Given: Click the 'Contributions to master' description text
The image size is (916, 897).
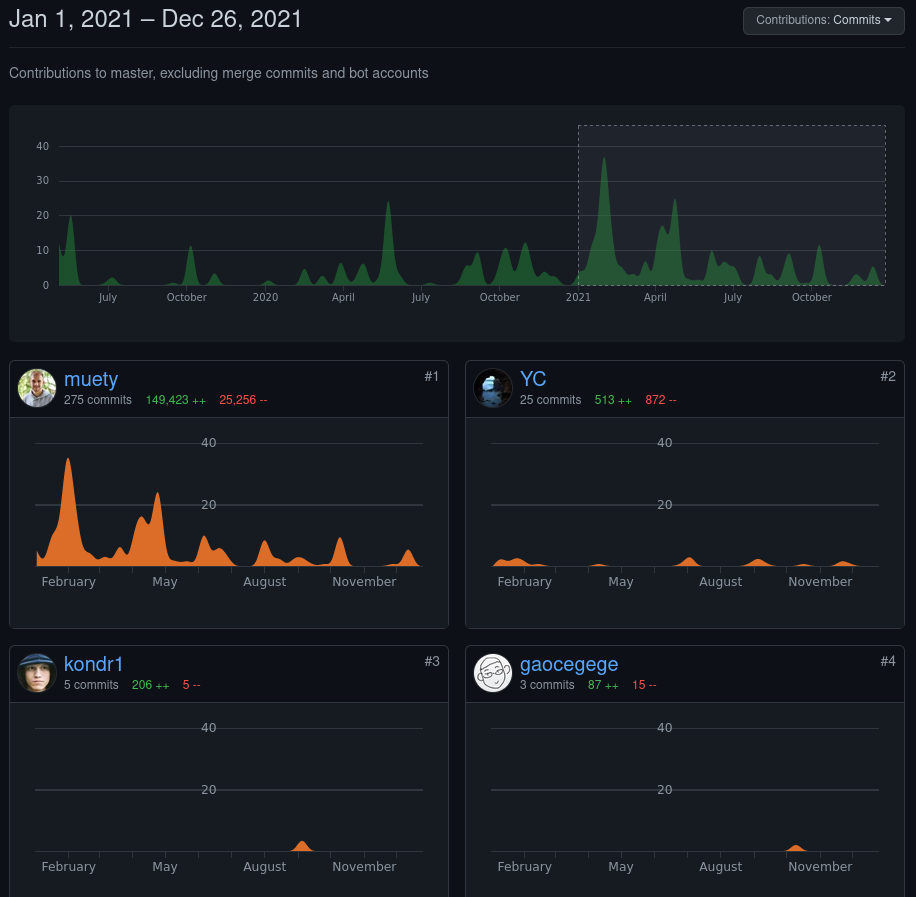Looking at the screenshot, I should click(218, 73).
